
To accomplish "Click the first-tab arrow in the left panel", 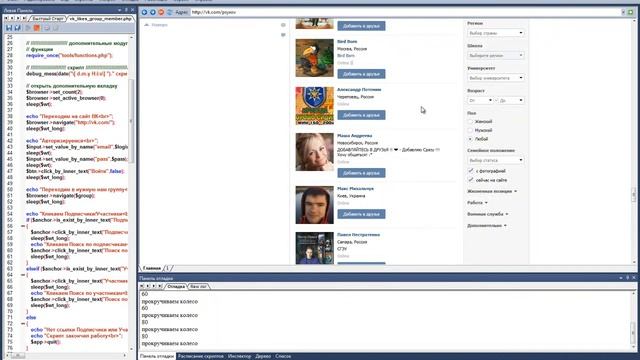I will [x=6, y=18].
